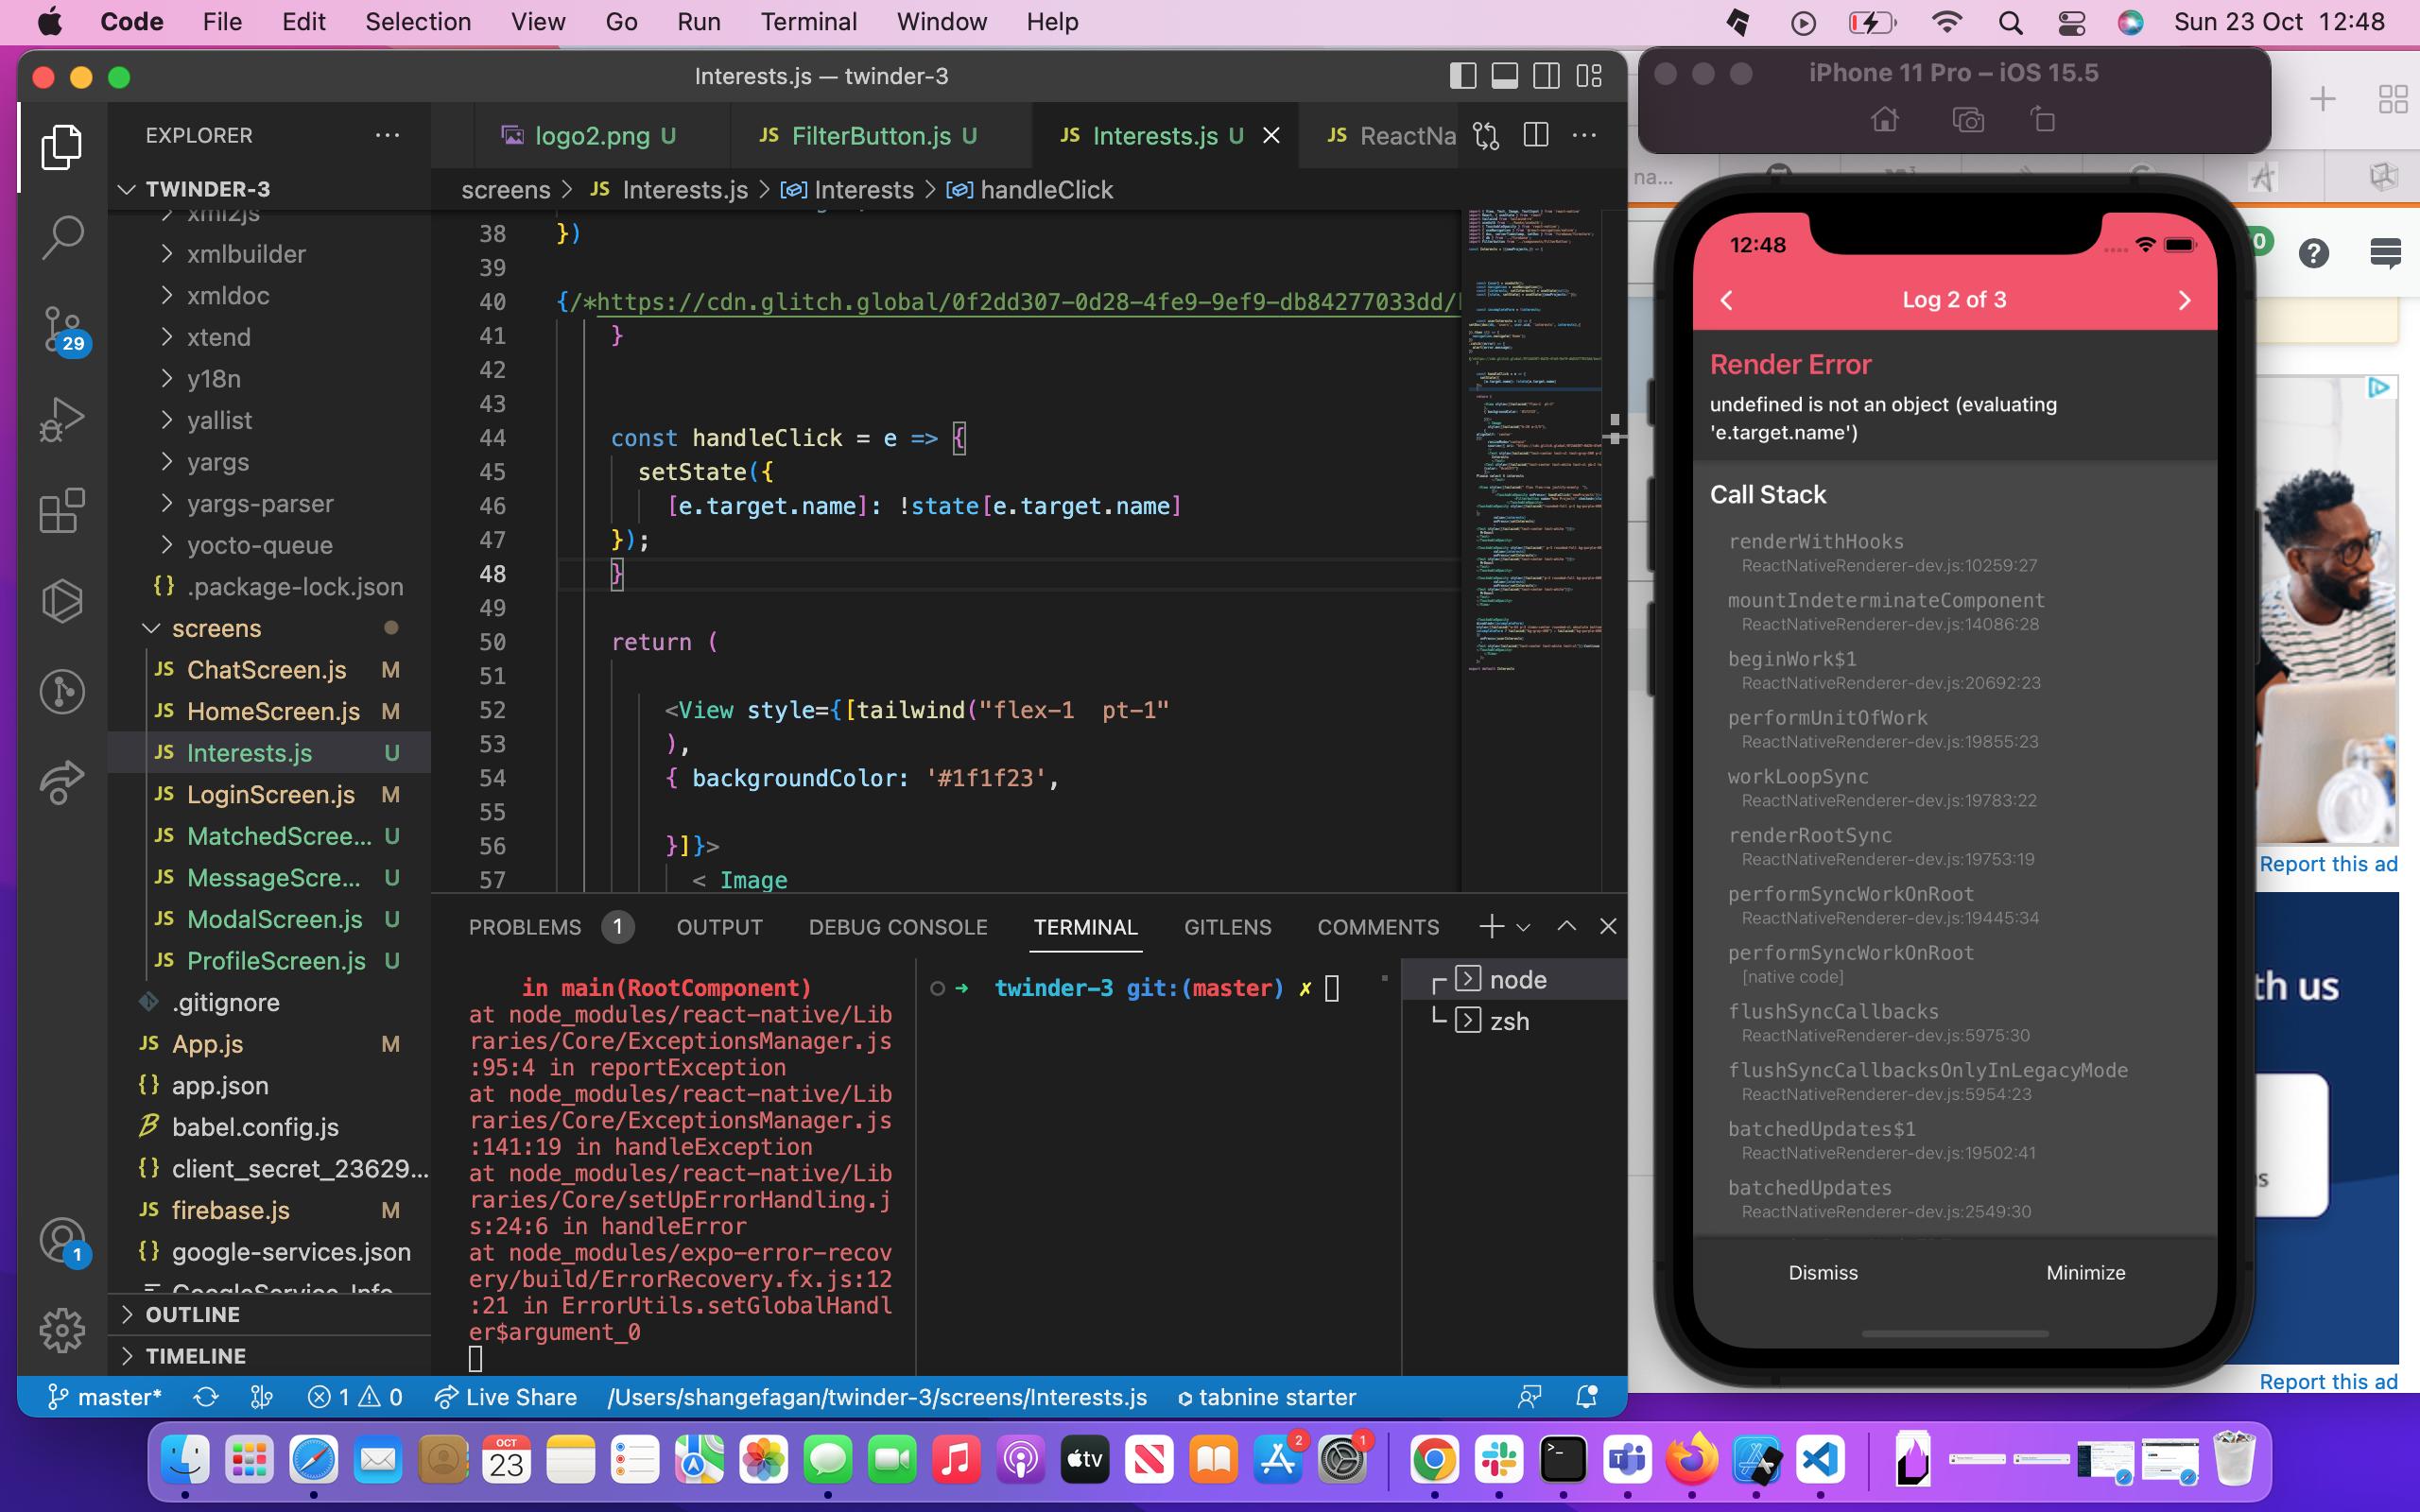Click the Simulator Home button icon
The height and width of the screenshot is (1512, 2420).
(x=1885, y=120)
